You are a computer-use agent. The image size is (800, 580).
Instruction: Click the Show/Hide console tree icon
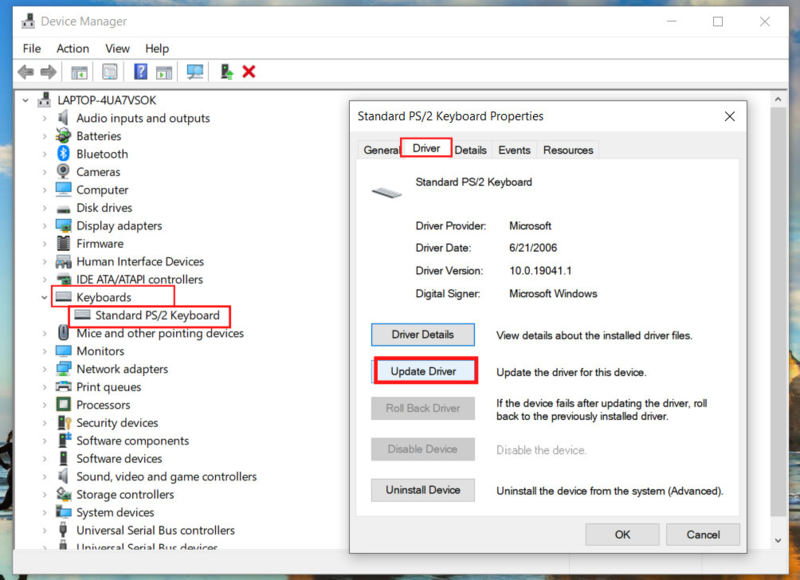(79, 72)
